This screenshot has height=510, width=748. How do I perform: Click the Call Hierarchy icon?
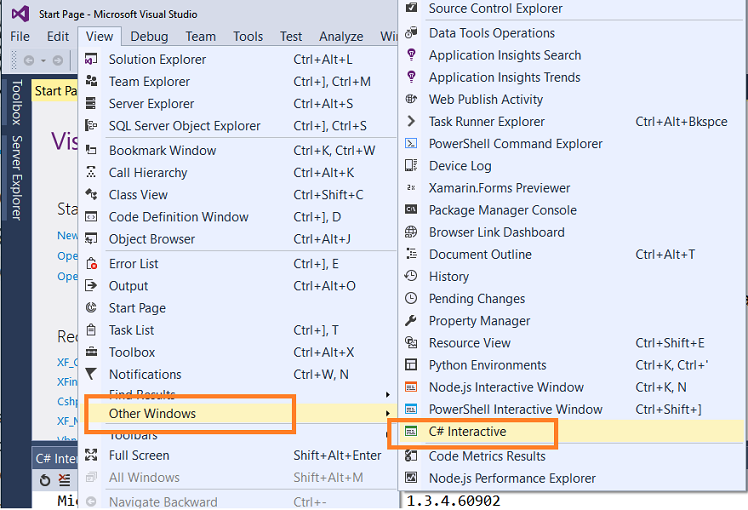91,172
